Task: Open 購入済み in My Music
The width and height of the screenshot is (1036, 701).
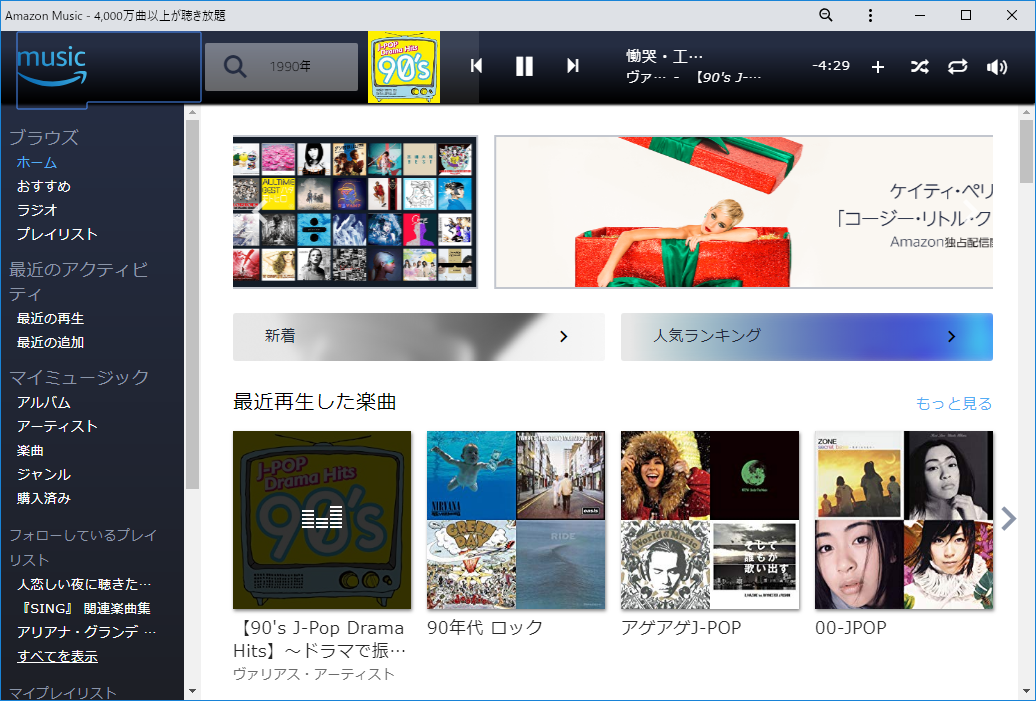Action: pos(44,498)
